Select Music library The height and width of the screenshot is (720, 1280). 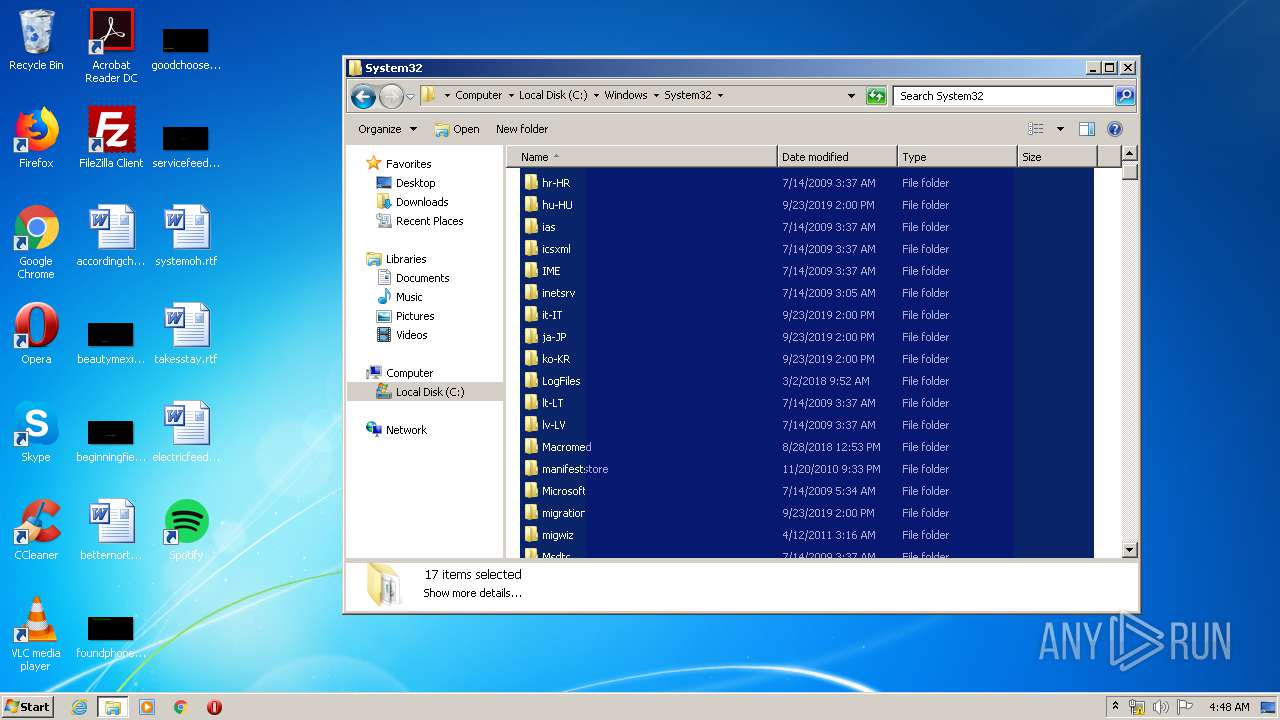pyautogui.click(x=399, y=297)
